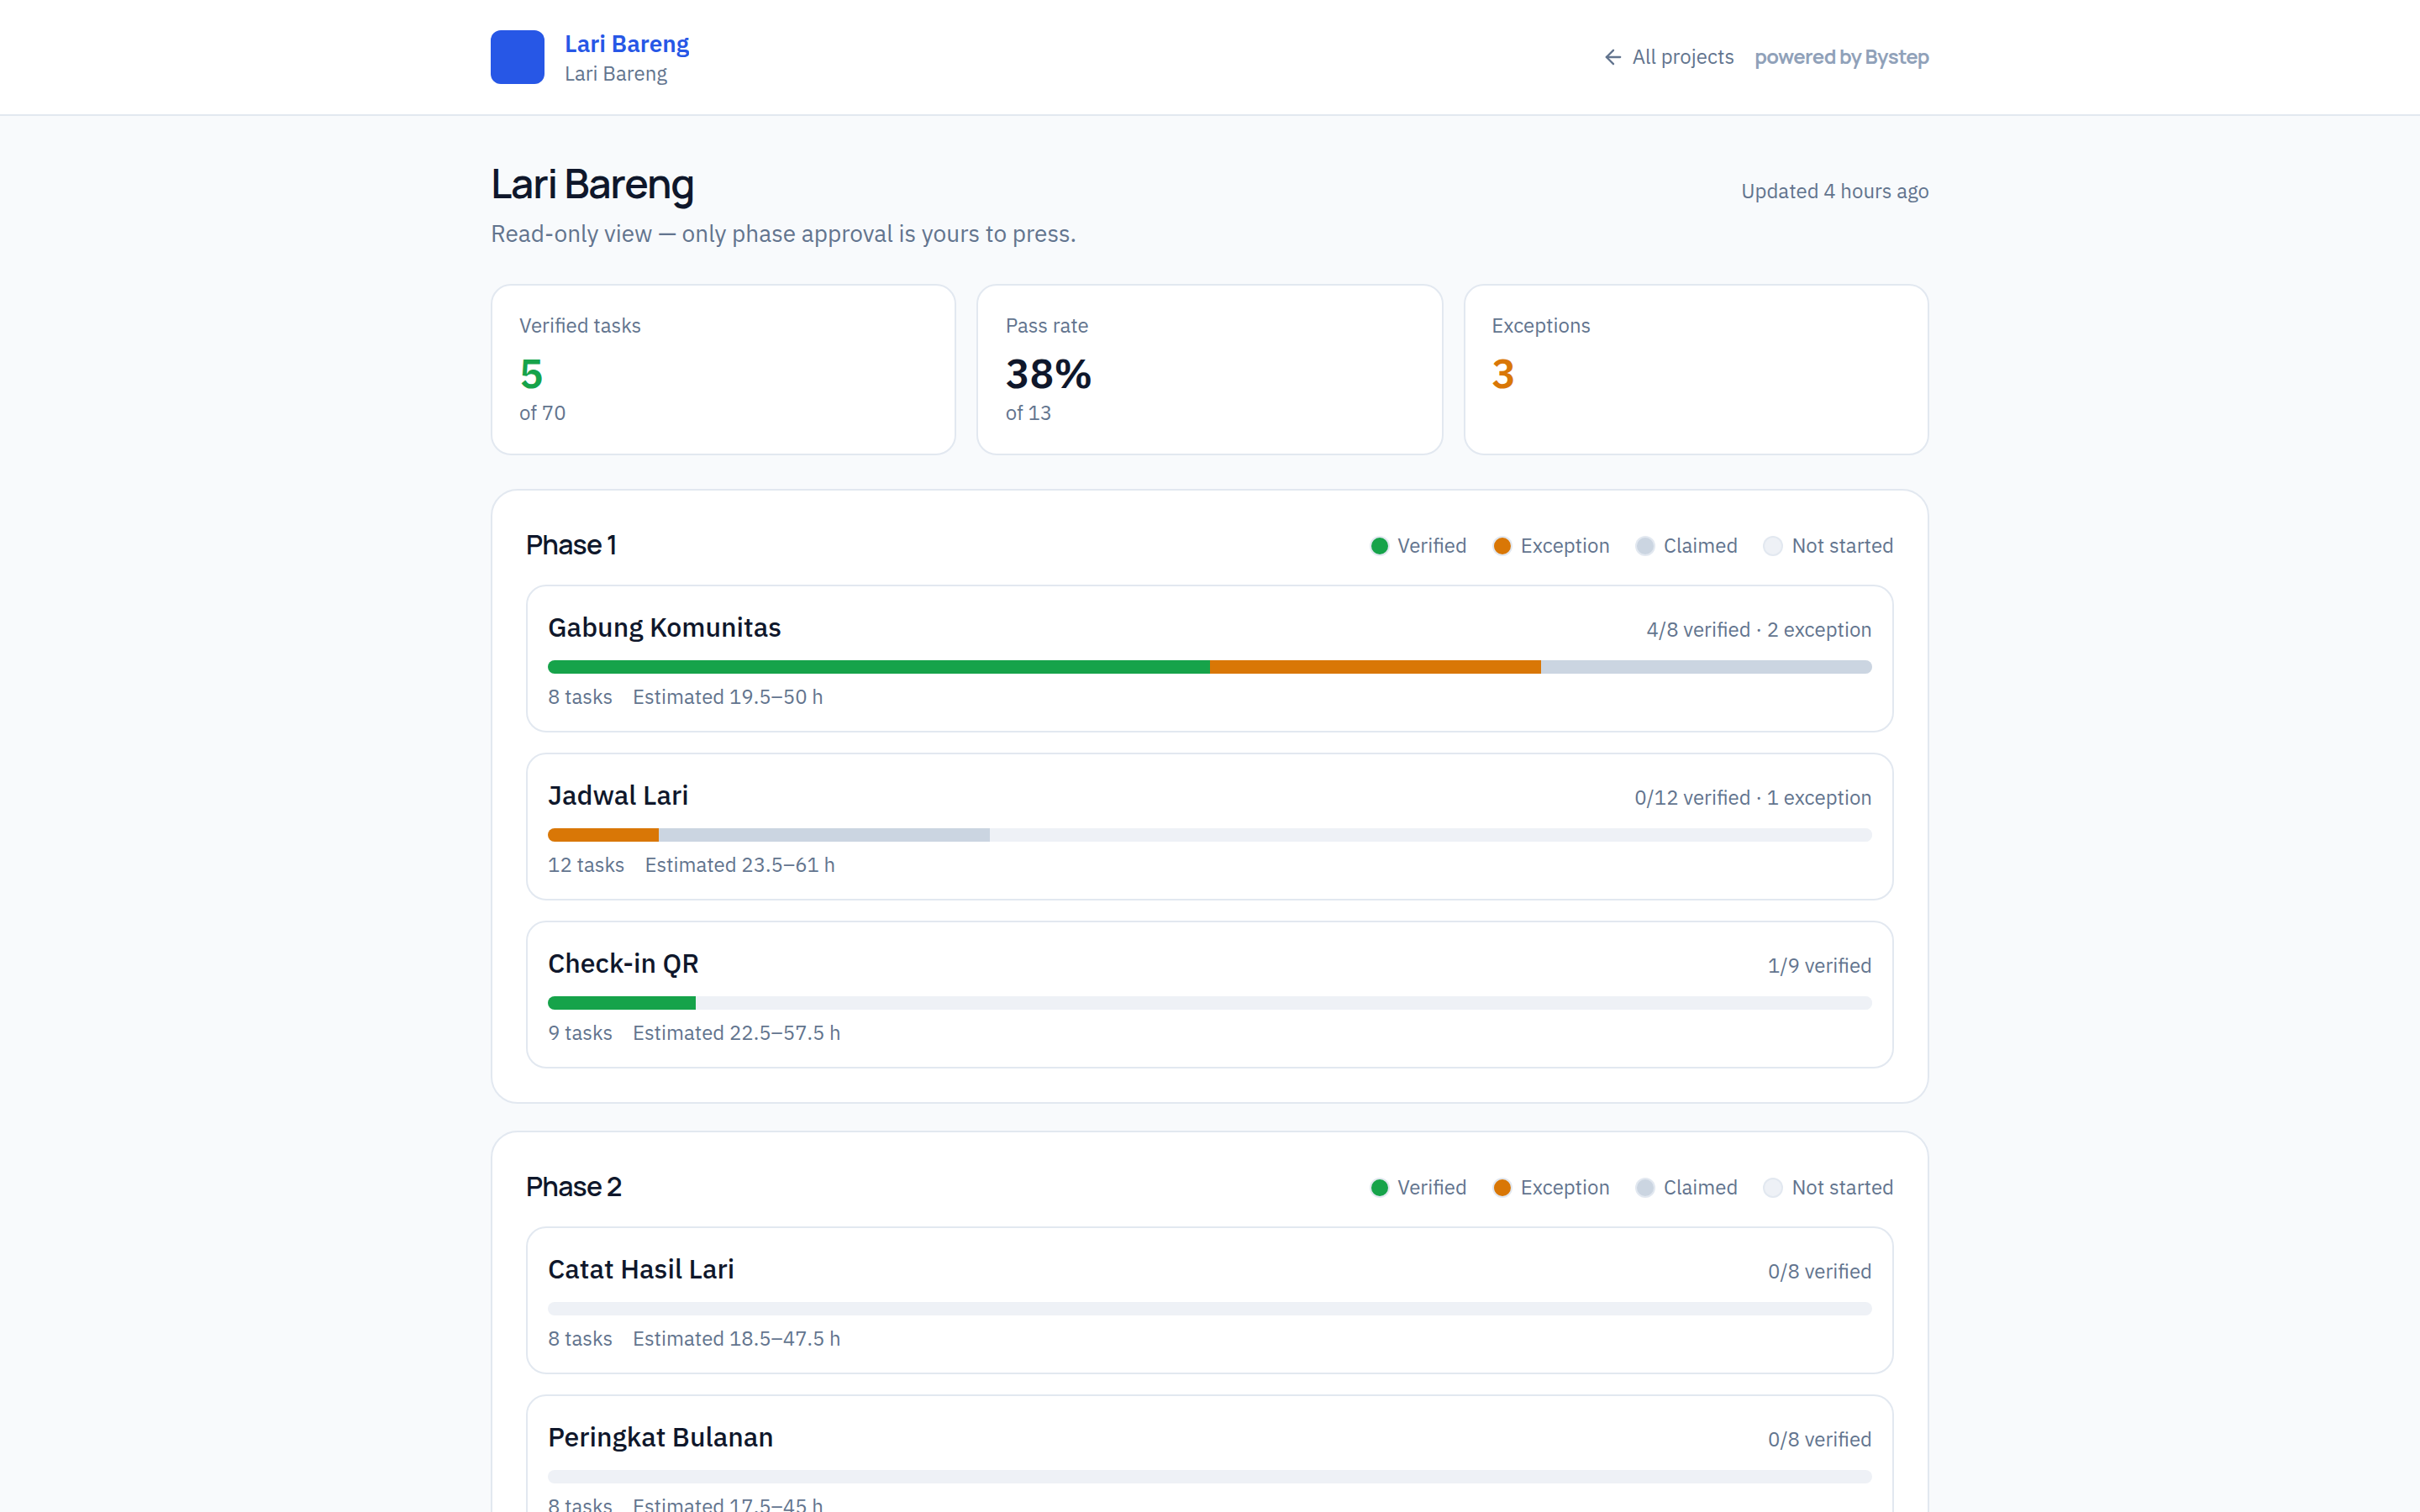The image size is (2420, 1512).
Task: Click the "of 13" text under Pass rate
Action: 1028,413
